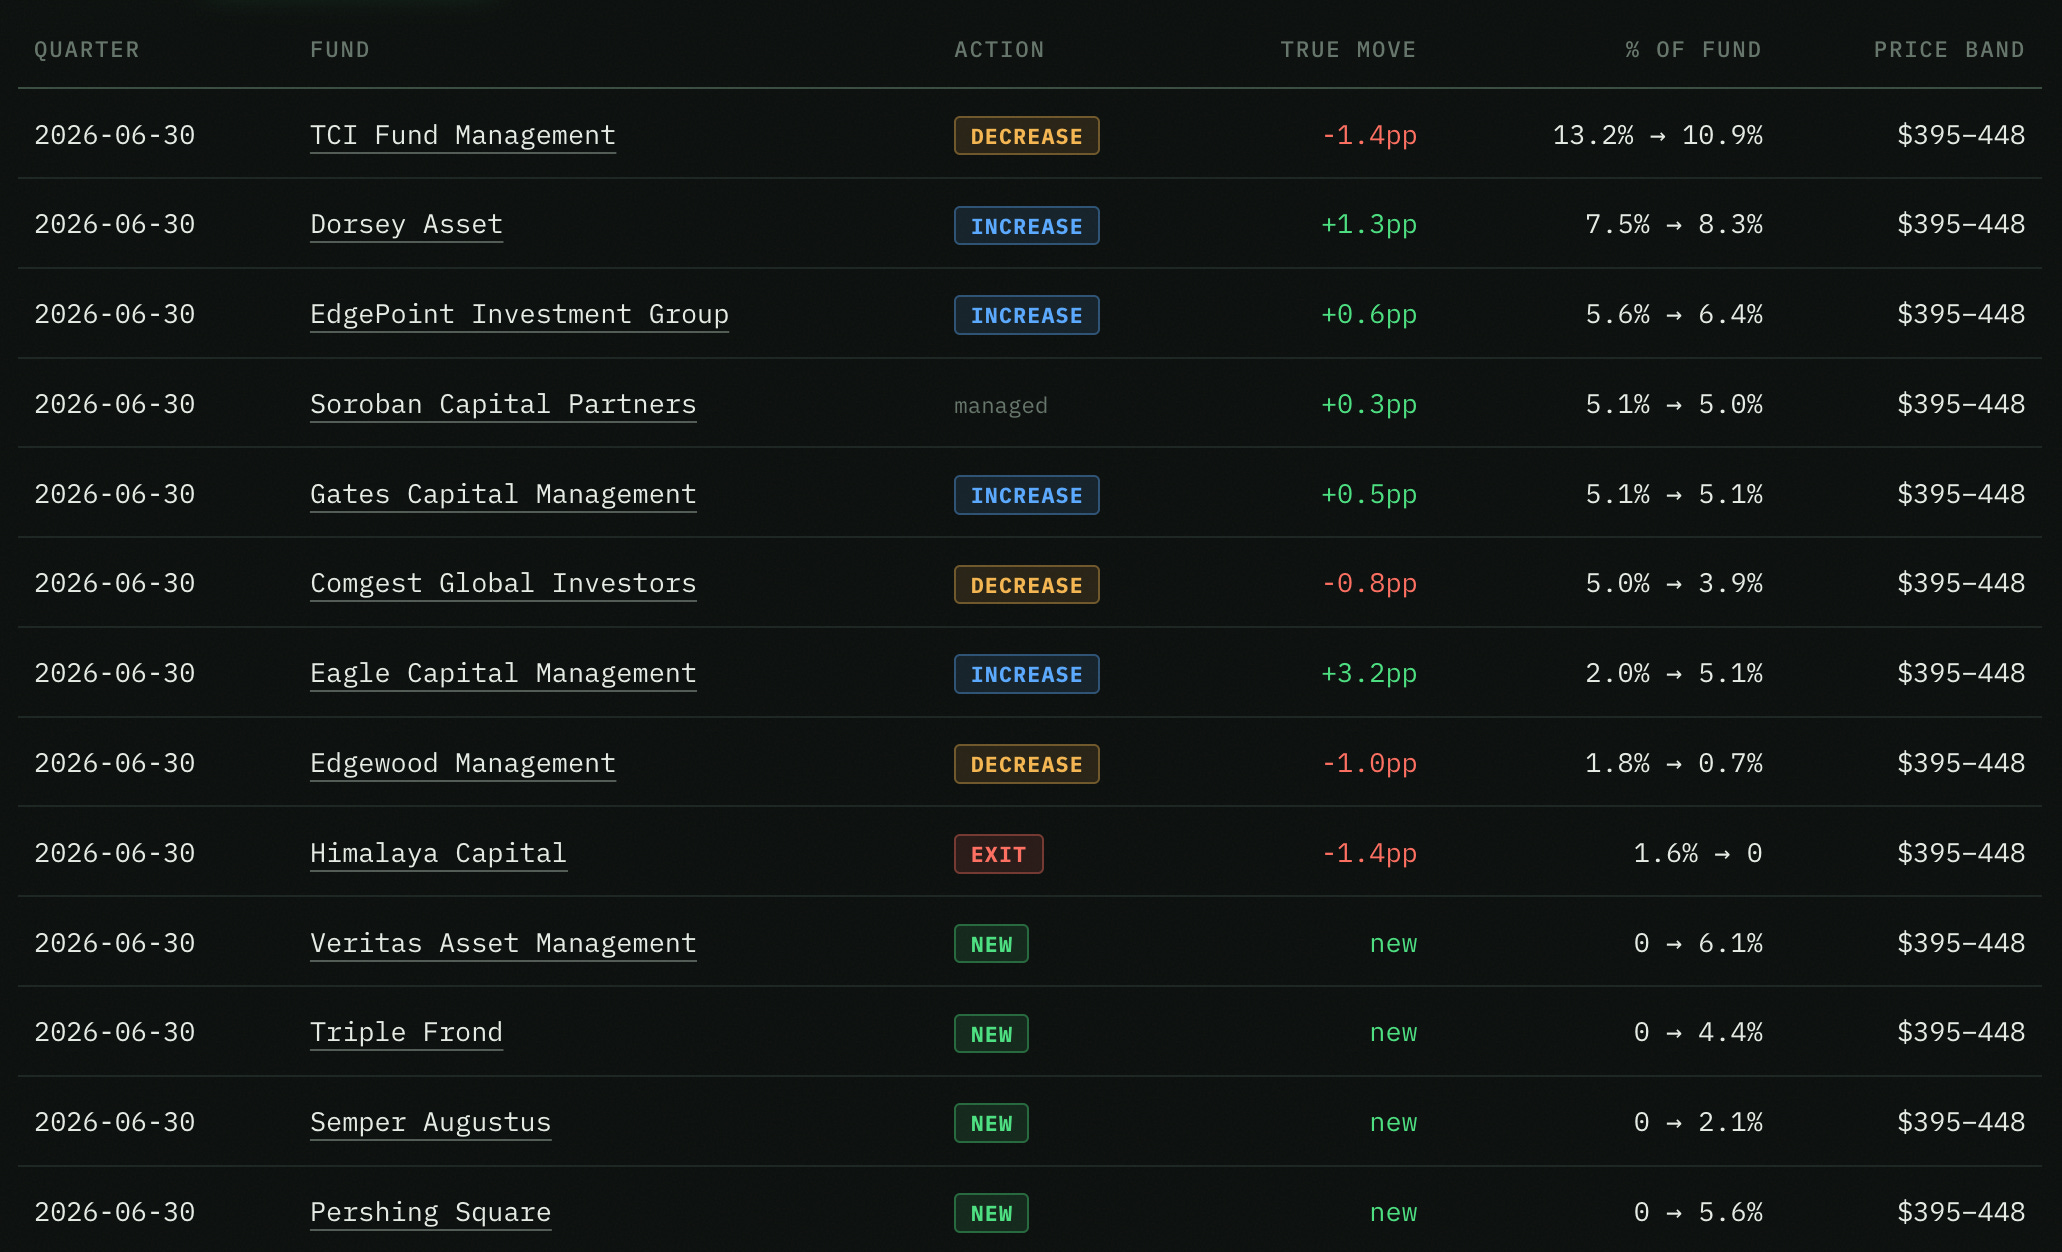The image size is (2062, 1252).
Task: Select DECREASE badge for Comgest Global Investors
Action: (x=1027, y=585)
